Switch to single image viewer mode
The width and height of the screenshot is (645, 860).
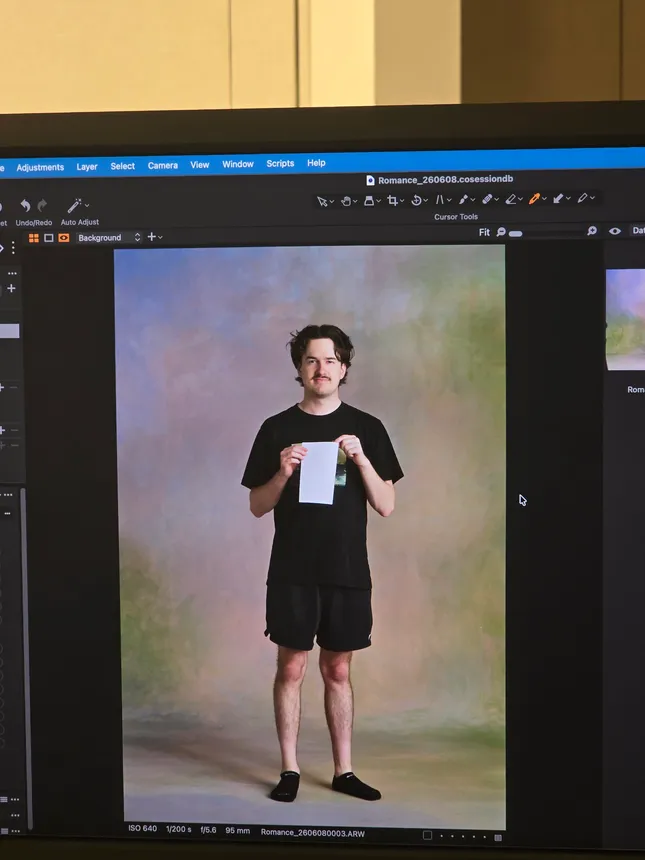pyautogui.click(x=49, y=237)
